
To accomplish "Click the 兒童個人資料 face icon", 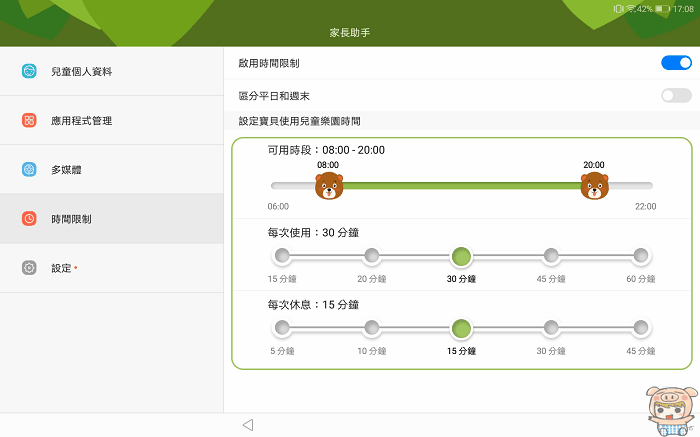I will pyautogui.click(x=30, y=72).
